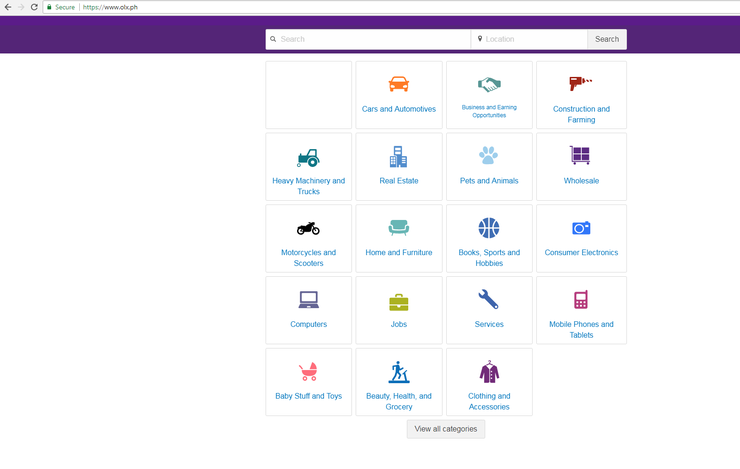Click the browser address bar URL
Screen dimensions: 740x469
(x=110, y=7)
